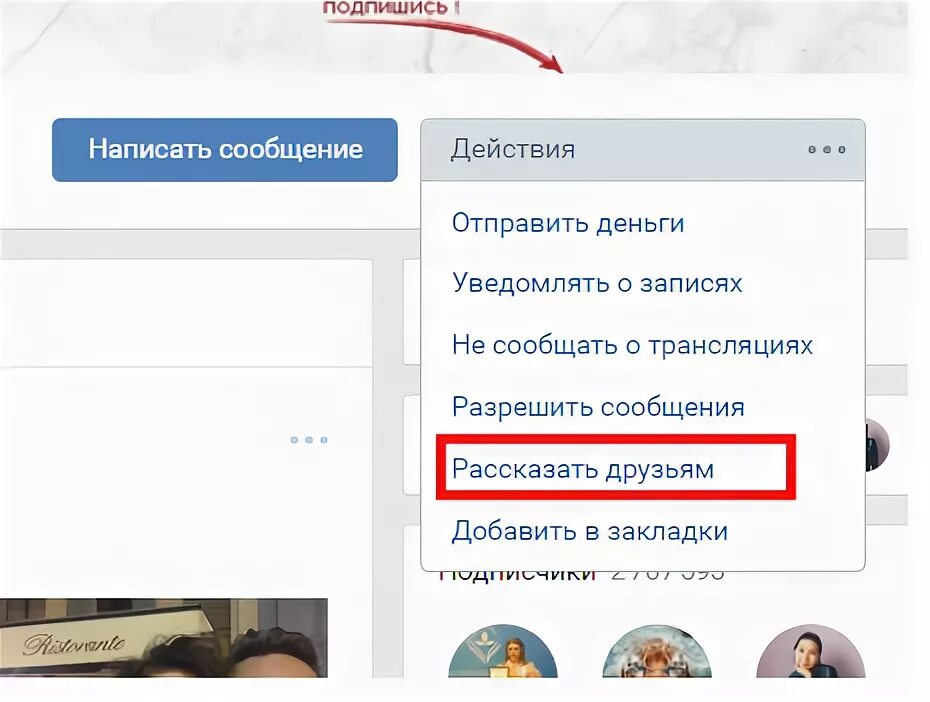Image resolution: width=930 pixels, height=702 pixels.
Task: Toggle Не сообщать о трансляциях option
Action: [x=632, y=345]
